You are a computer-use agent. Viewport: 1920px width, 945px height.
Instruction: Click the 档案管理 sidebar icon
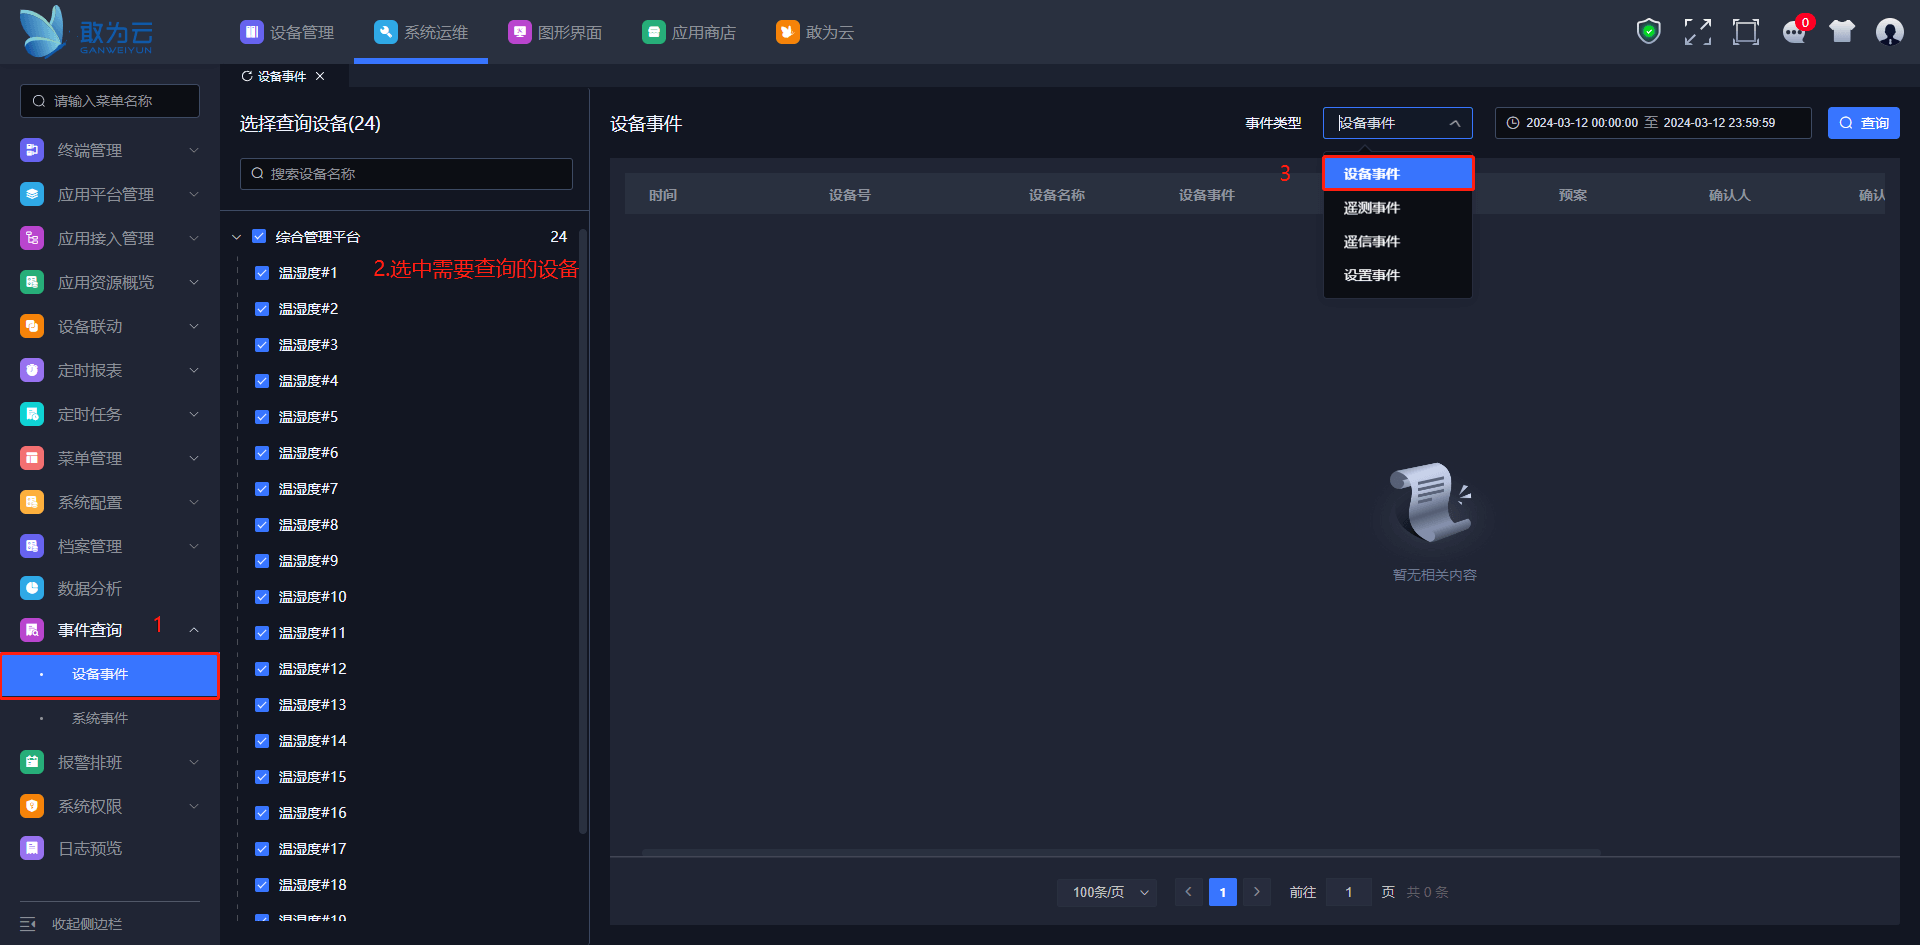click(x=32, y=546)
